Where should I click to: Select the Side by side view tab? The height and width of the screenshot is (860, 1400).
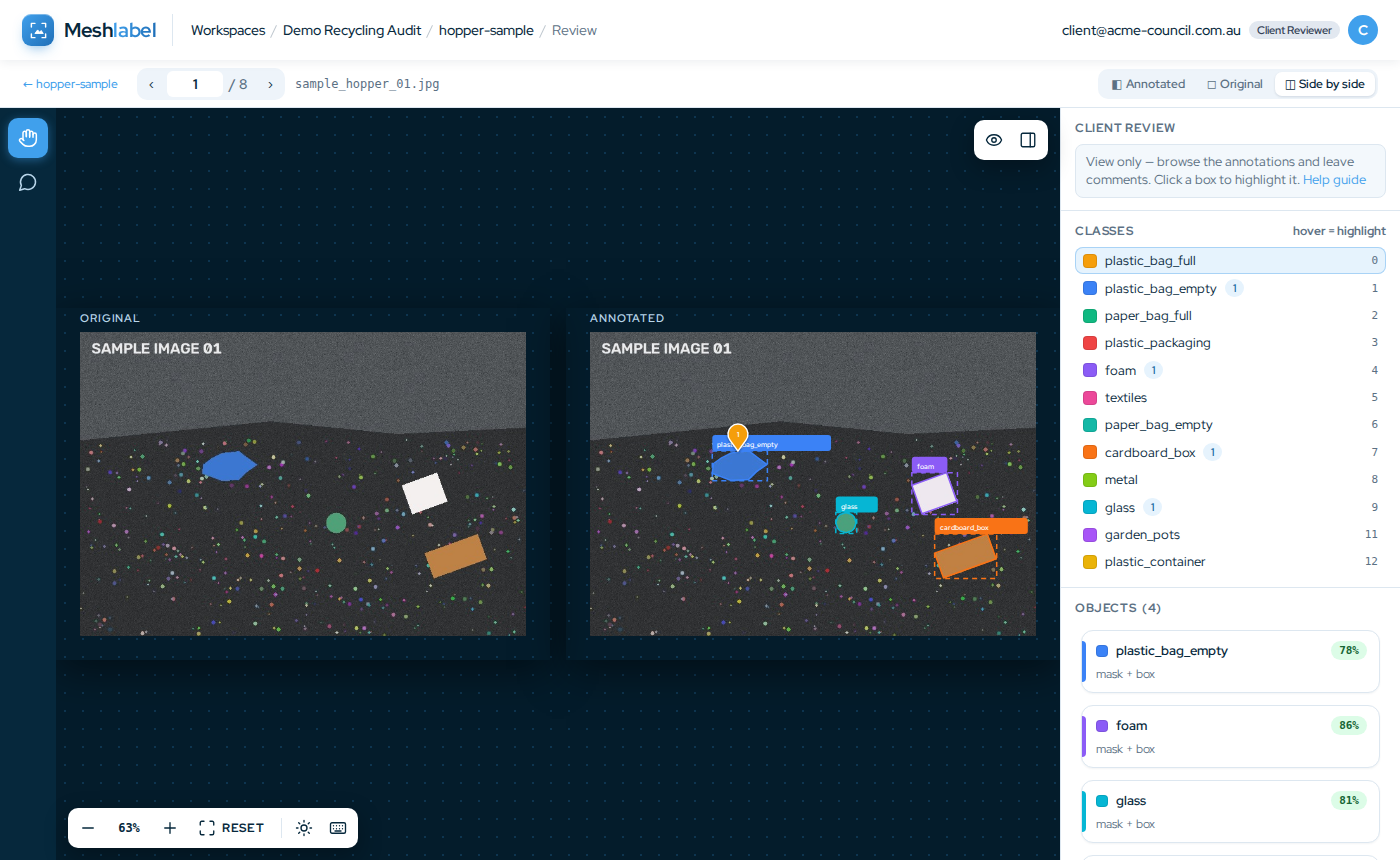click(1325, 84)
